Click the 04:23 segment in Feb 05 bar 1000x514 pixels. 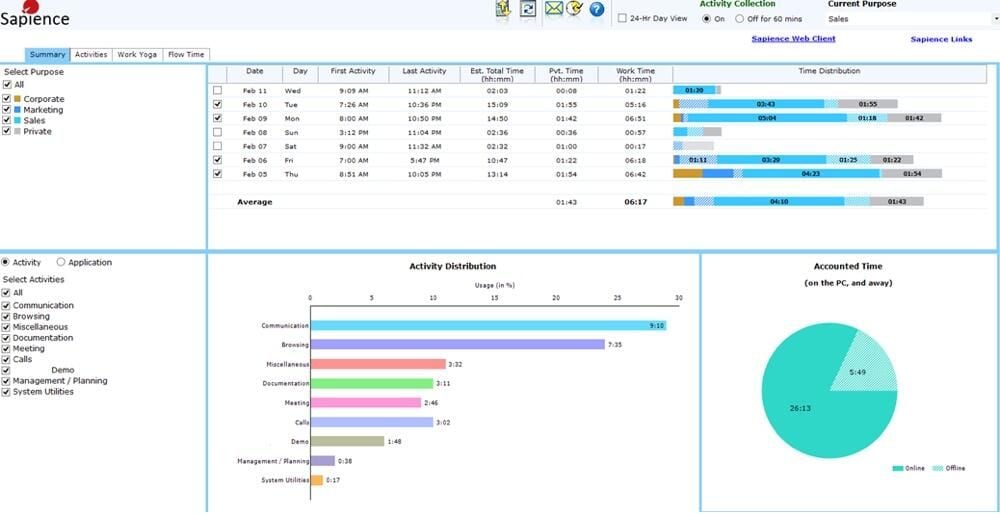[811, 173]
